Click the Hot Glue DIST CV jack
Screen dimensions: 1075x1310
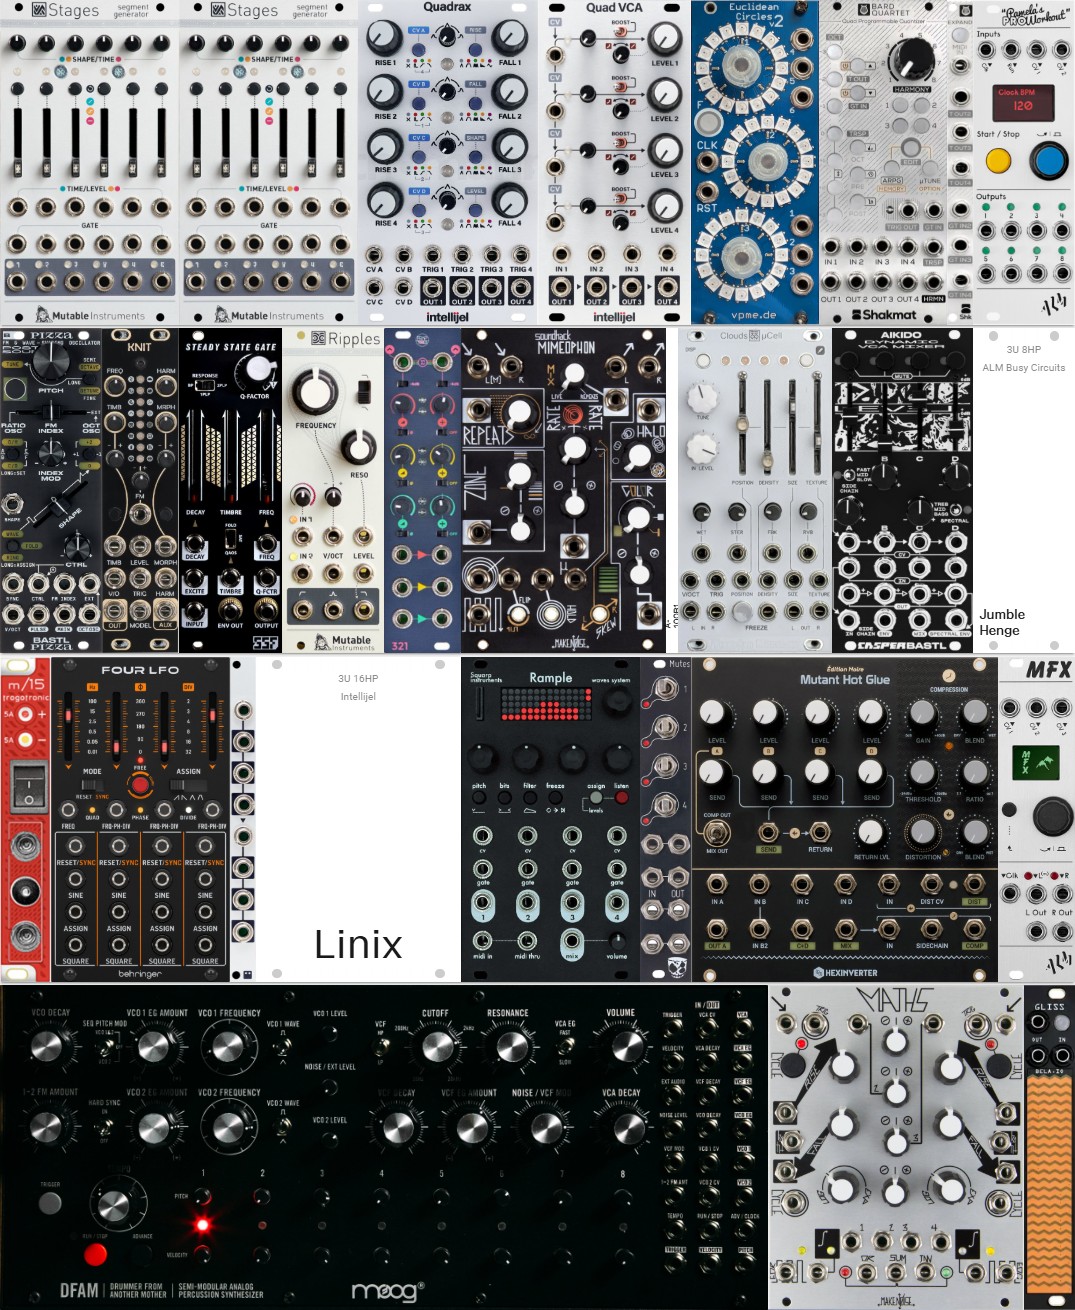(932, 884)
